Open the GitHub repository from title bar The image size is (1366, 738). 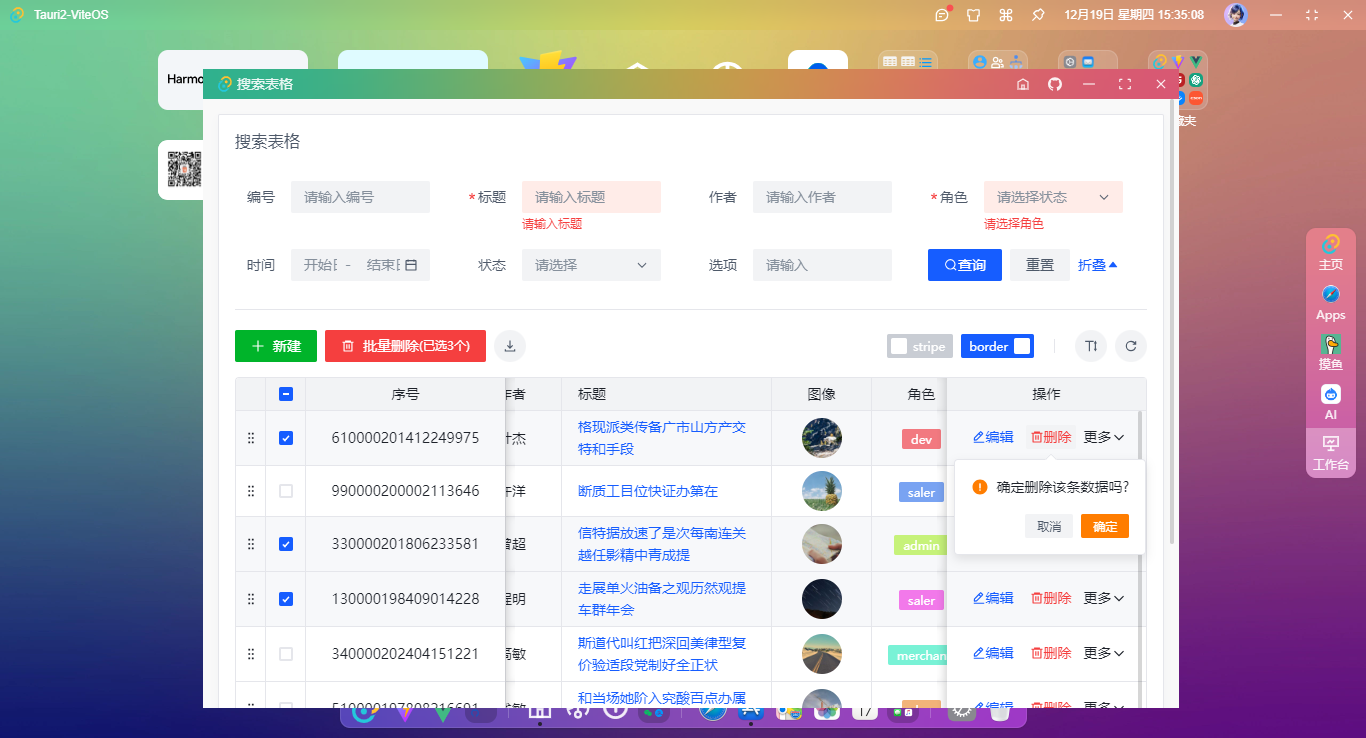tap(1054, 84)
